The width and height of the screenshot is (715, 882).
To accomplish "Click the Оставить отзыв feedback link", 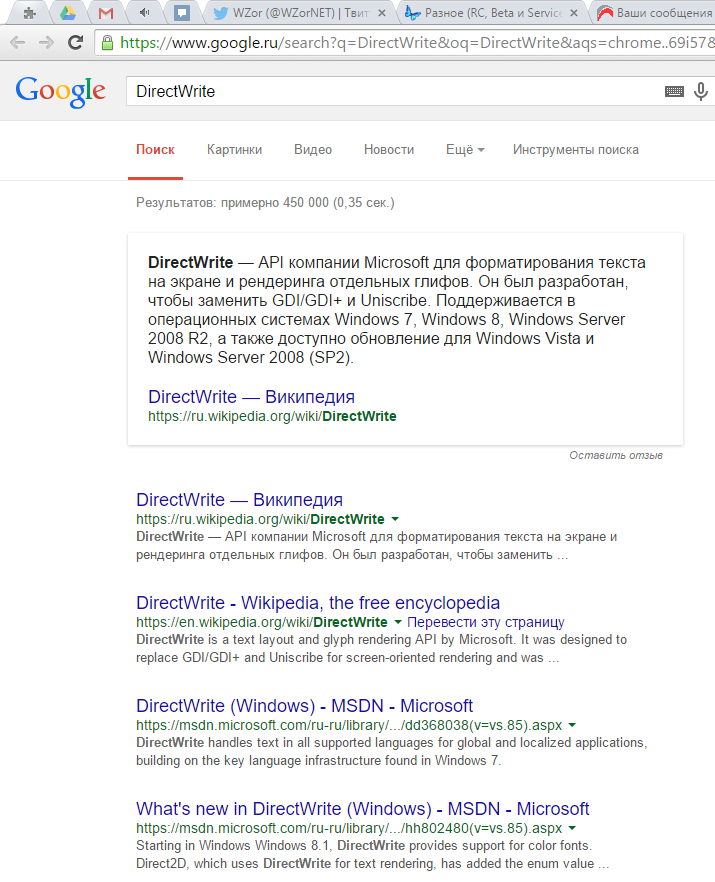I will point(616,455).
